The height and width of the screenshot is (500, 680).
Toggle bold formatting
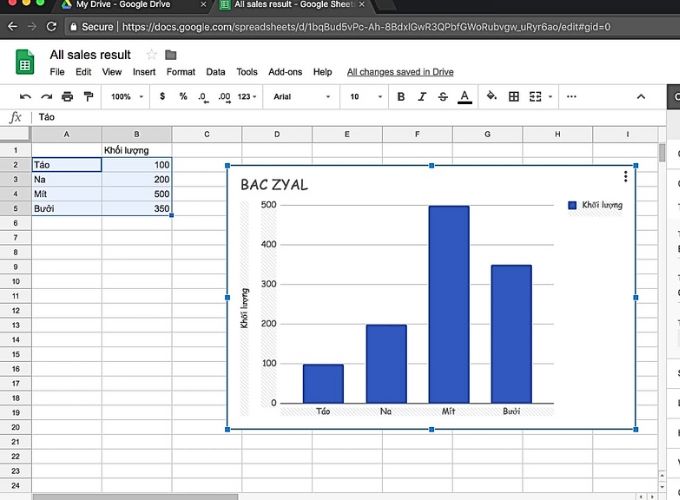point(401,96)
